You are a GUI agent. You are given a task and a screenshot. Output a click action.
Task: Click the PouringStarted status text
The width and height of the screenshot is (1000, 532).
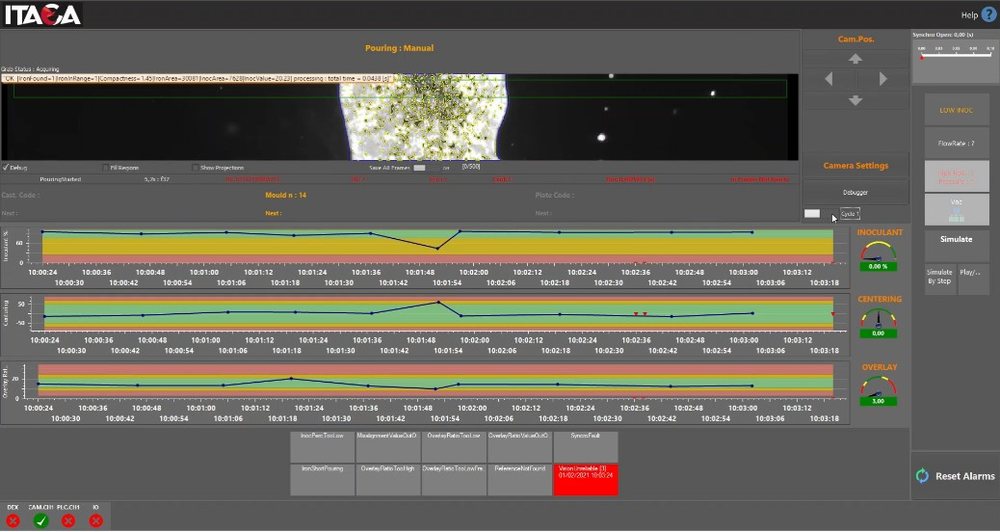61,180
